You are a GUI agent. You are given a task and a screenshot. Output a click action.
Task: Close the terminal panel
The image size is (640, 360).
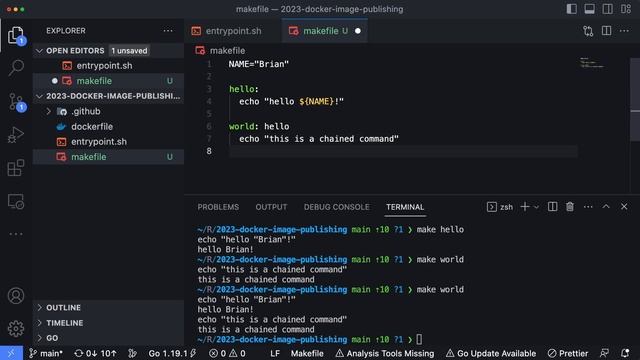click(x=624, y=207)
